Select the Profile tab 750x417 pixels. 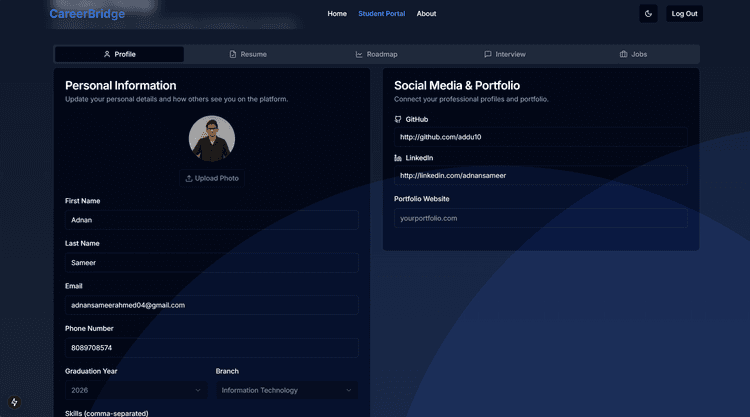click(120, 54)
